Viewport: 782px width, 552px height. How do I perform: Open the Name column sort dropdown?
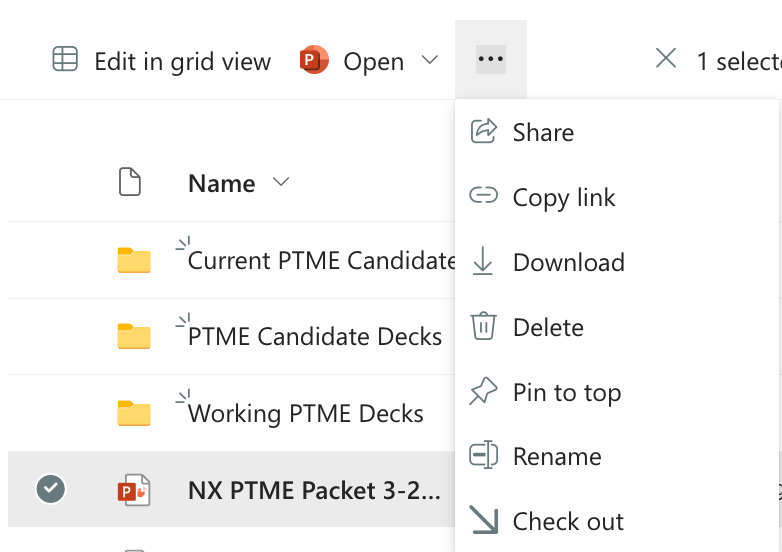[281, 183]
